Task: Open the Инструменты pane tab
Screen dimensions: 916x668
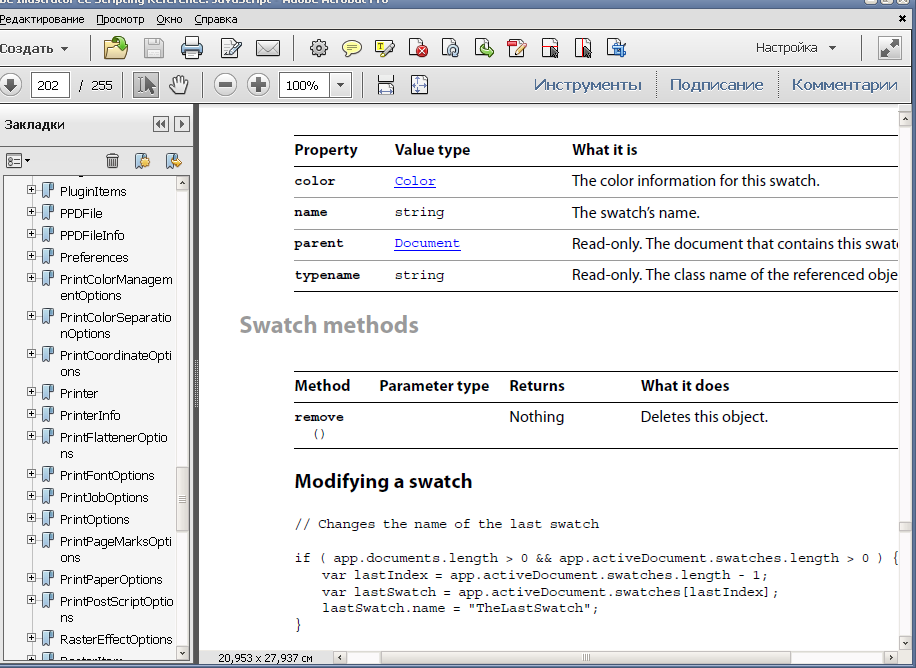Action: click(x=587, y=85)
